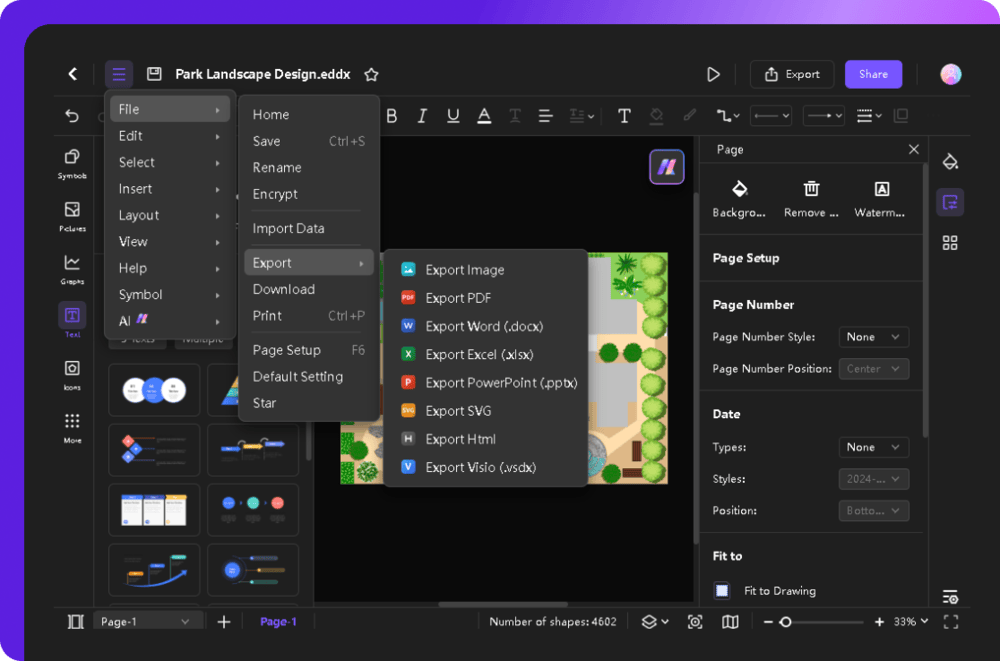Click the Watermark option

(x=880, y=199)
